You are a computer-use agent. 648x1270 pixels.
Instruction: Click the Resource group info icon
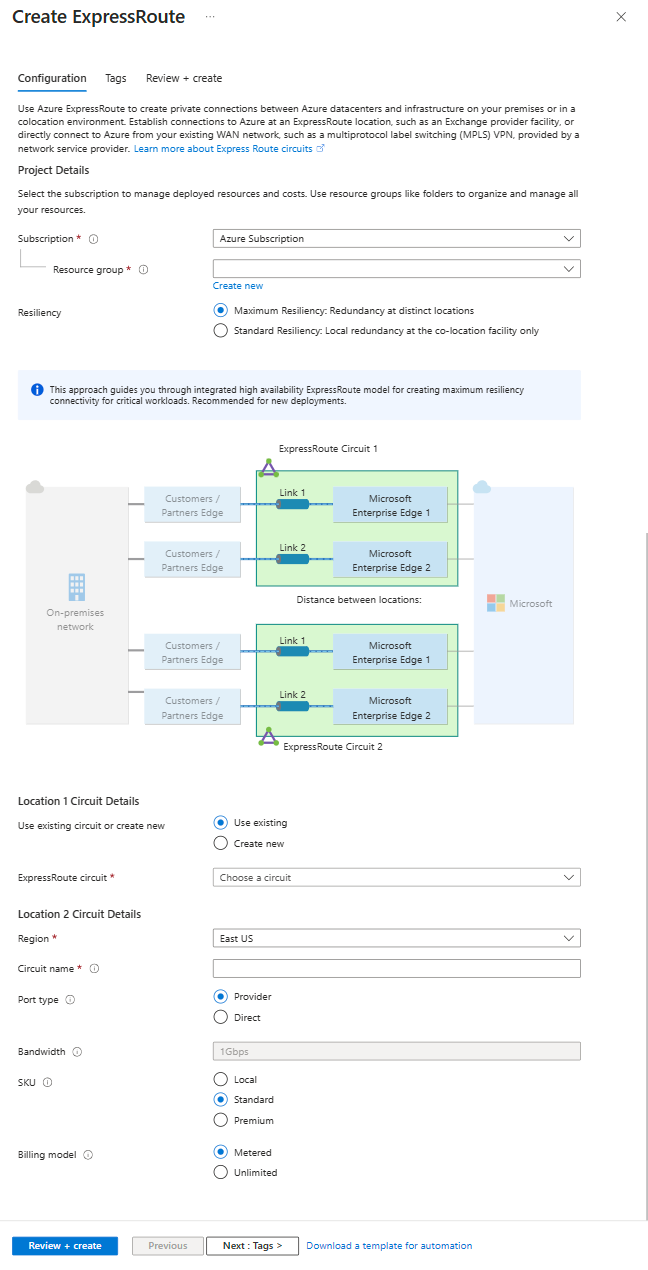click(143, 270)
